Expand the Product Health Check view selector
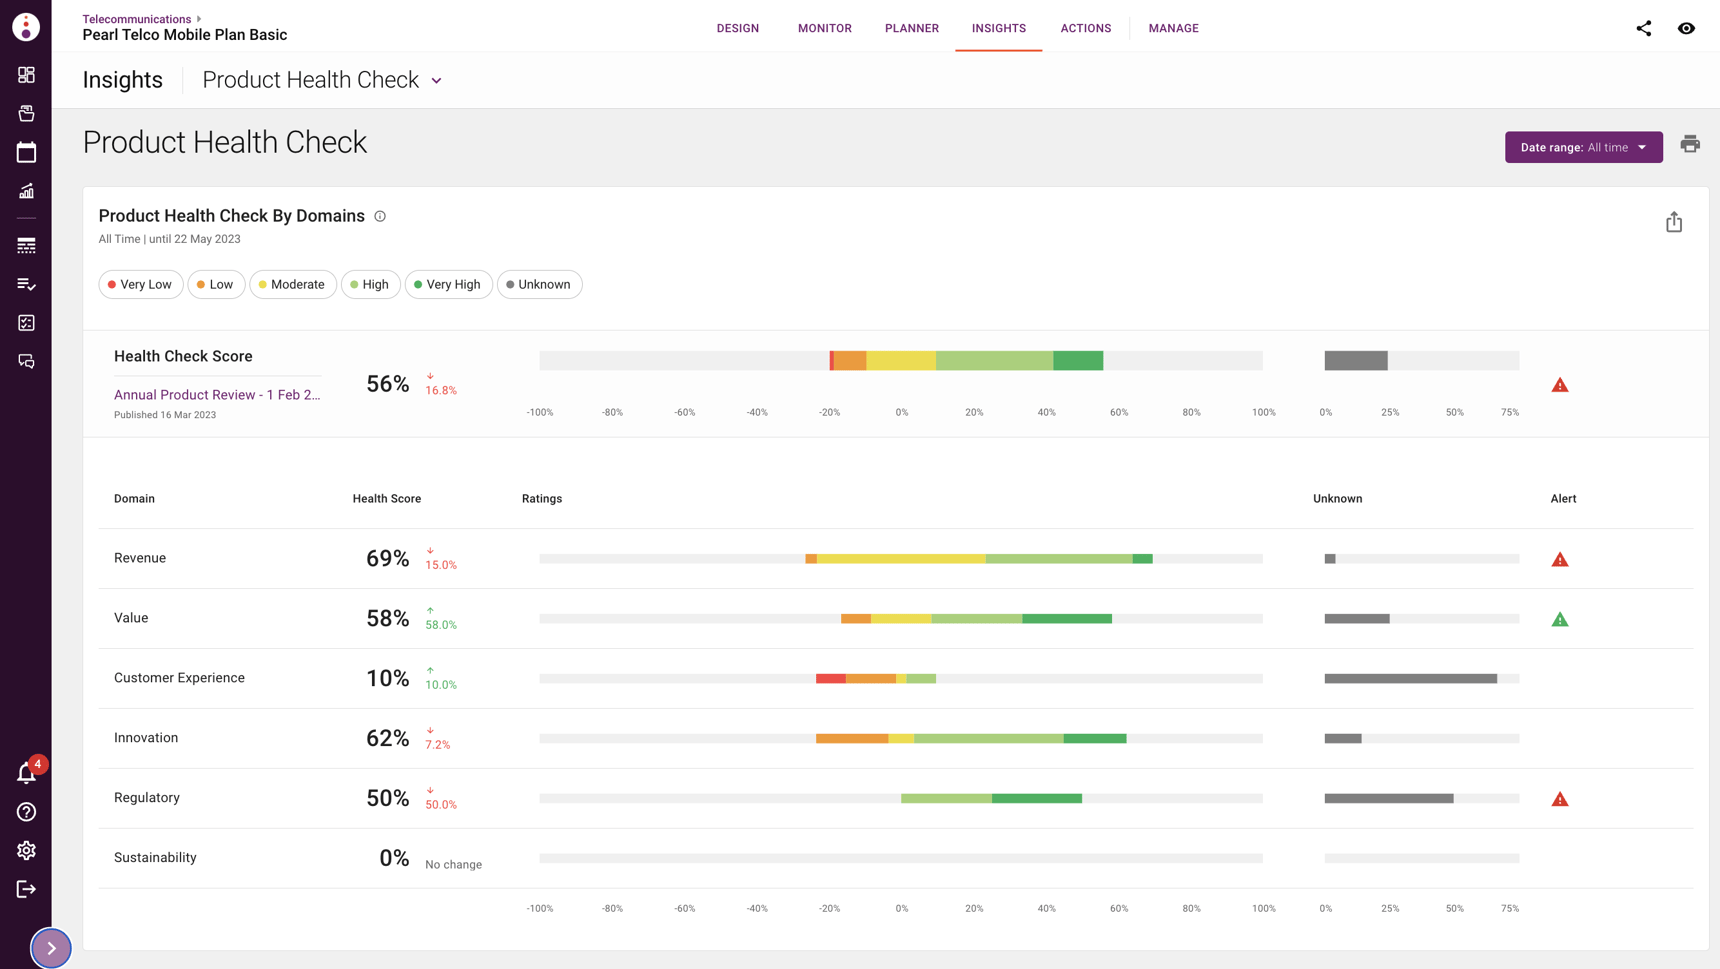The image size is (1720, 969). (x=322, y=79)
